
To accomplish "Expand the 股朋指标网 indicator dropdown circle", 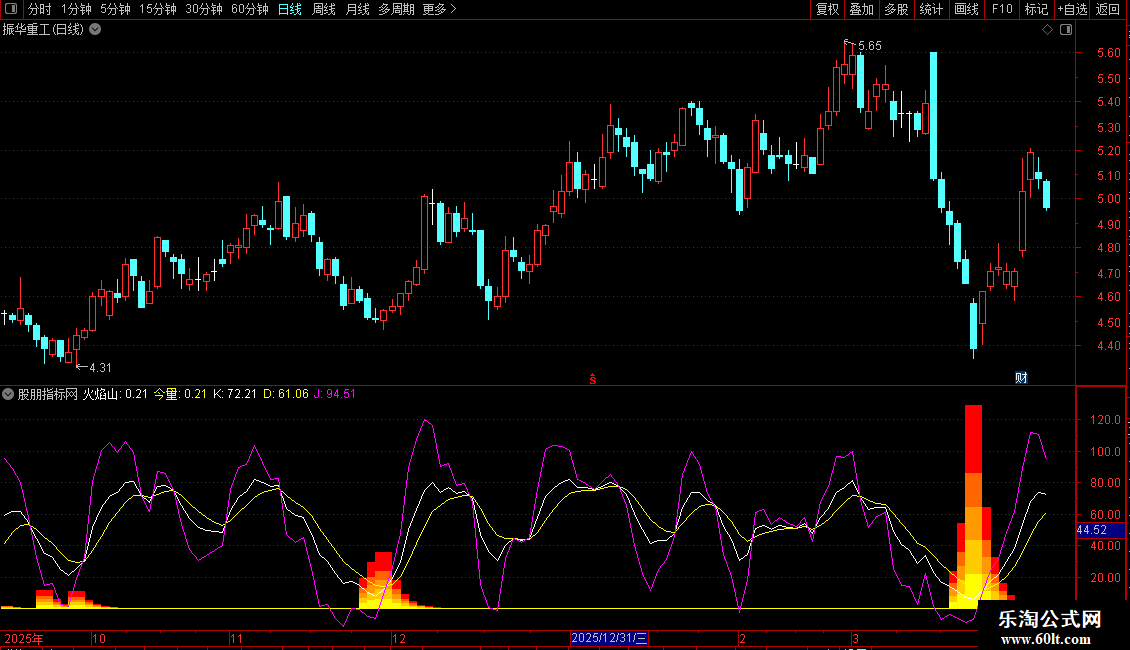I will [8, 394].
